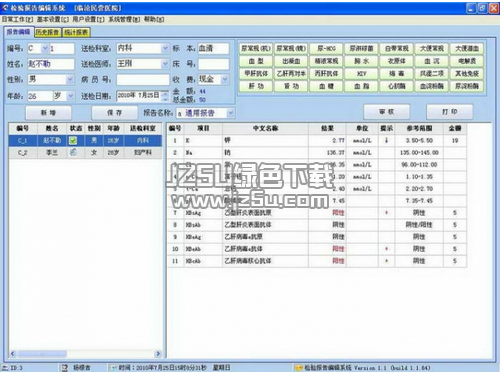Open the 收费 dropdown showing 现金
500x373 pixels.
(225, 79)
